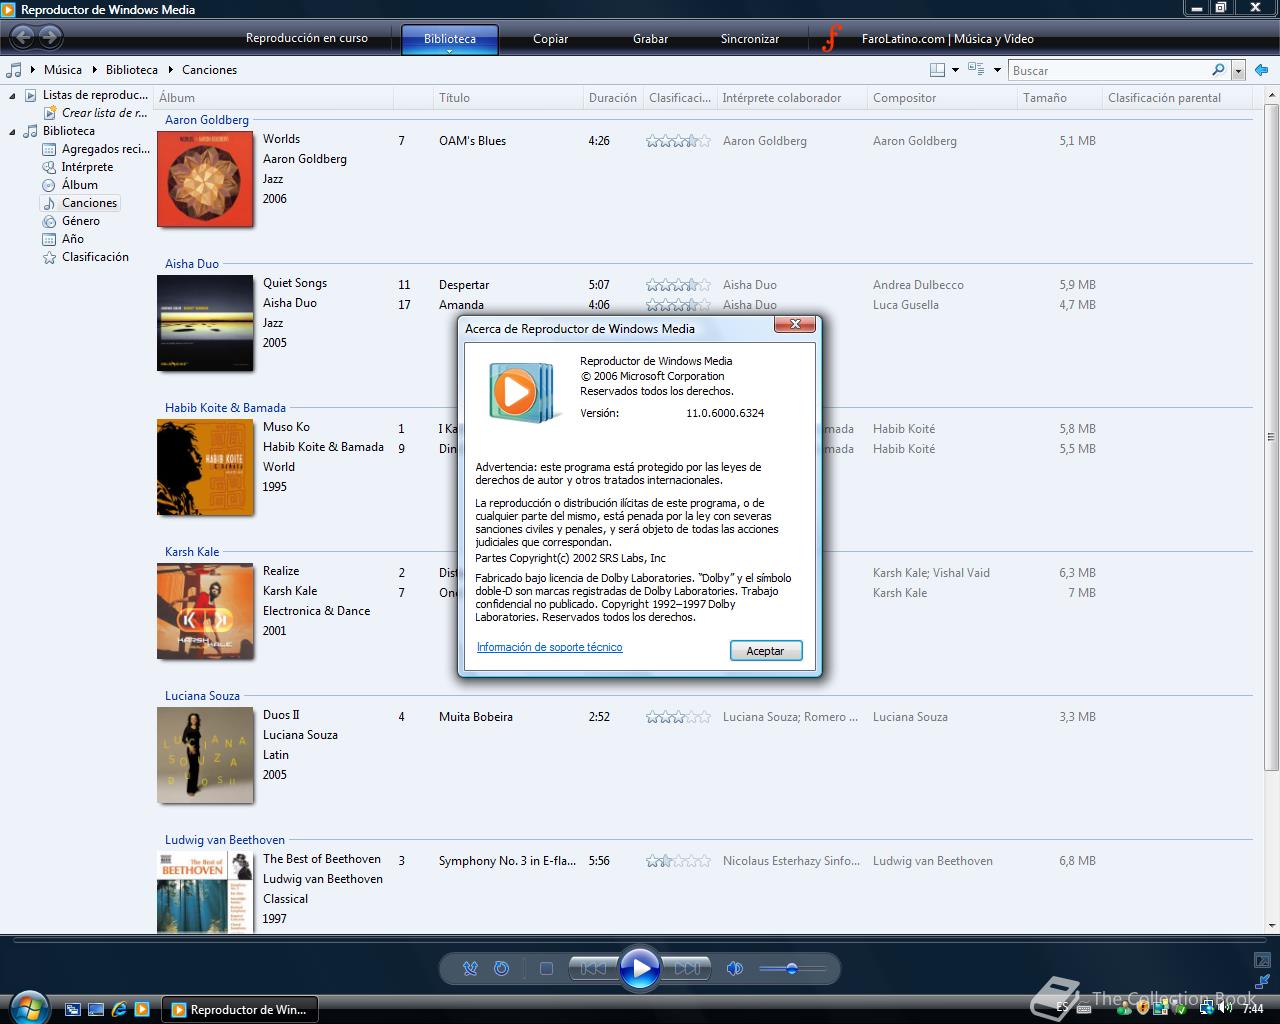The image size is (1280, 1024).
Task: Set star rating for OAM's Blues
Action: point(678,141)
